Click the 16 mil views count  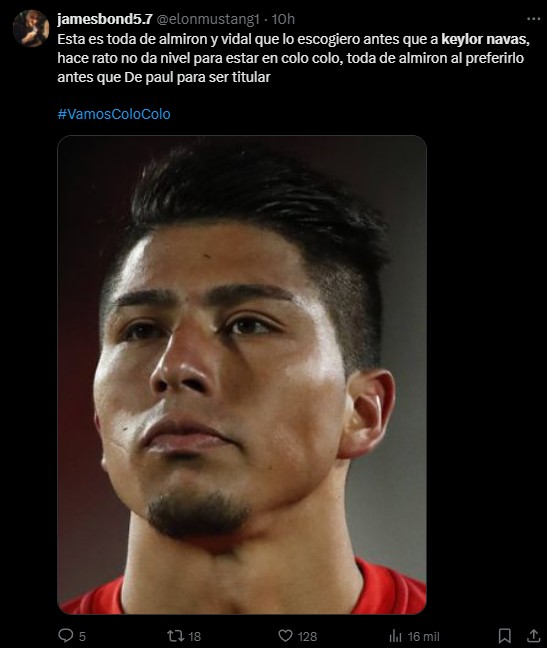click(423, 636)
